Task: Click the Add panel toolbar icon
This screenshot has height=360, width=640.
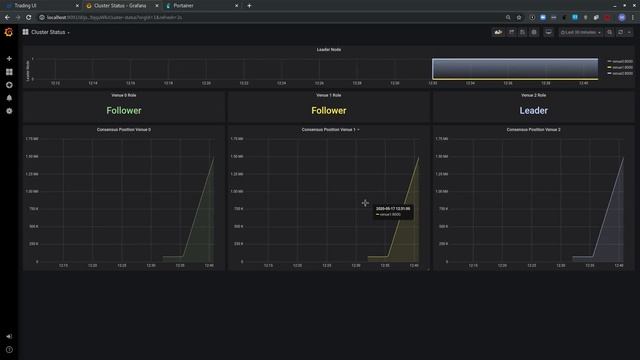Action: (498, 32)
